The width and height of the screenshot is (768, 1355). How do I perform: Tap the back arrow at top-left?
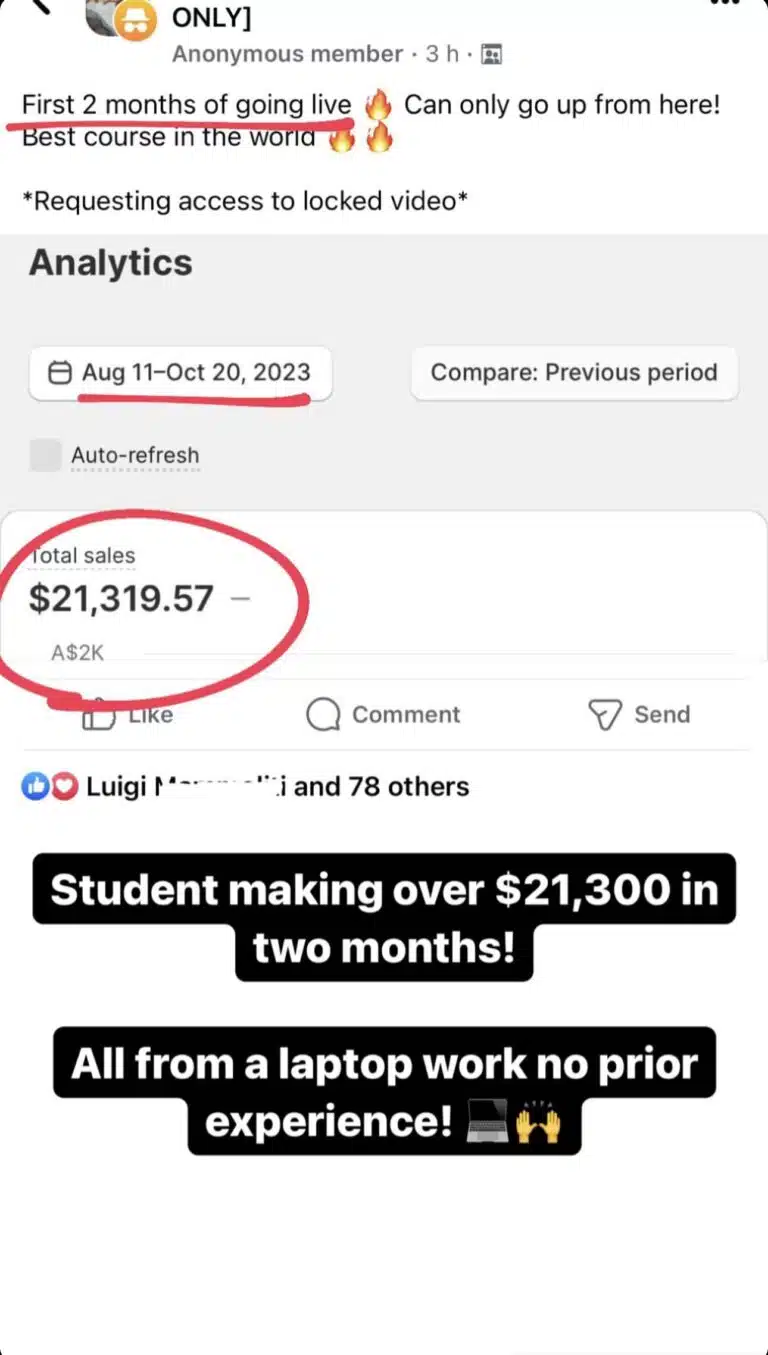(x=38, y=6)
